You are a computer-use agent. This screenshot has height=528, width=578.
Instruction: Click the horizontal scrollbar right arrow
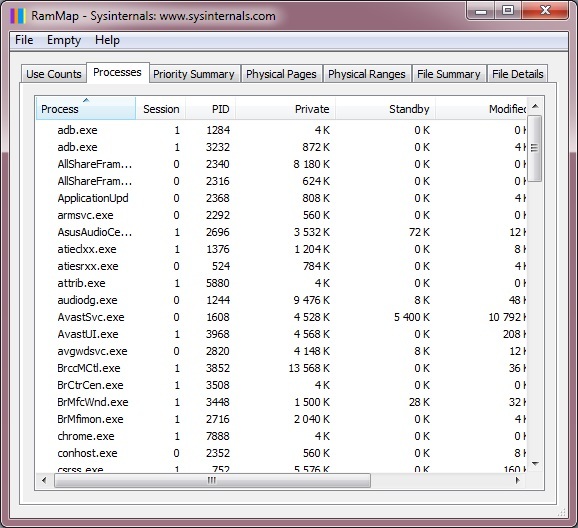coord(518,480)
